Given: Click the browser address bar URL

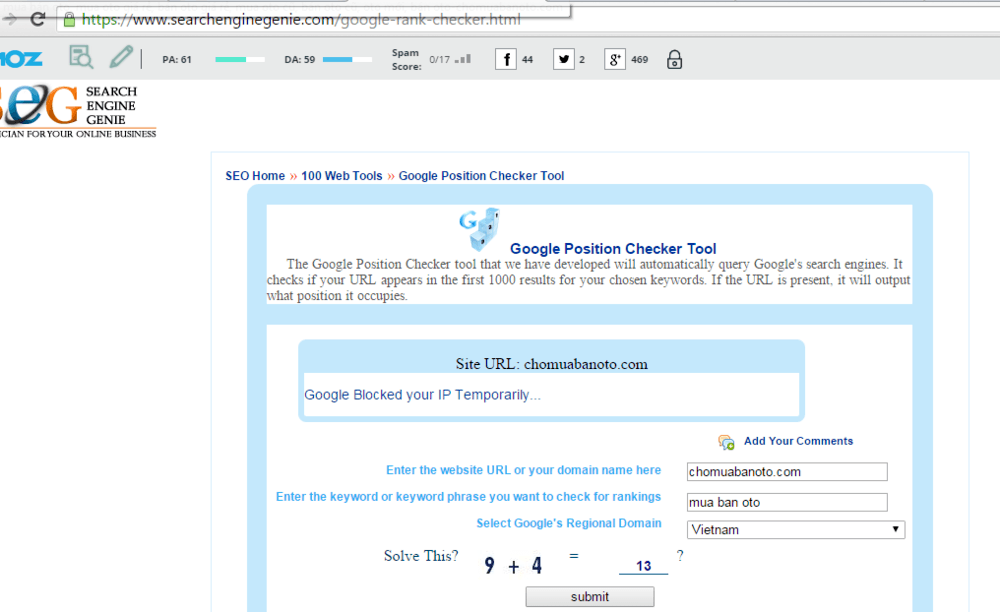Looking at the screenshot, I should (x=301, y=20).
